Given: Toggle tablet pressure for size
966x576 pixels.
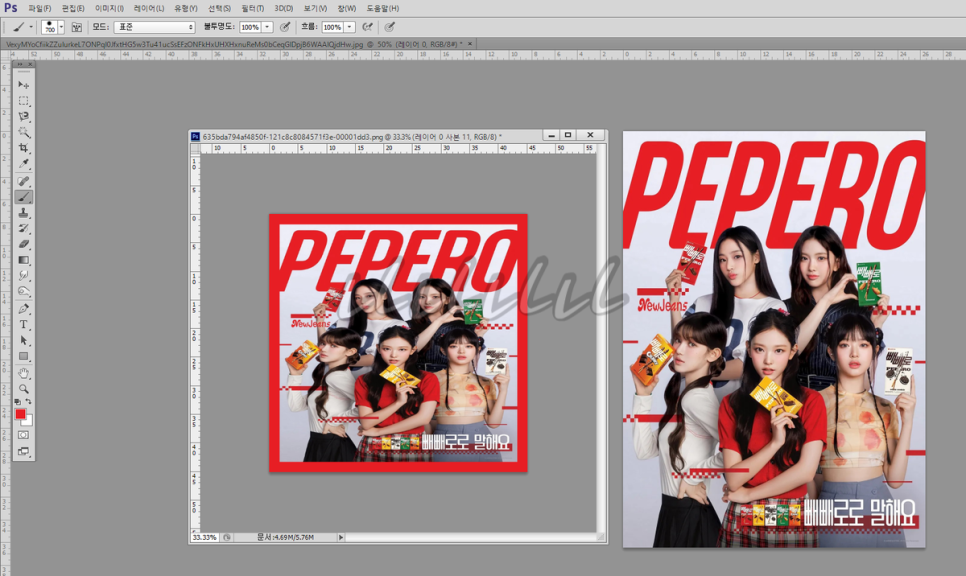Looking at the screenshot, I should 389,27.
